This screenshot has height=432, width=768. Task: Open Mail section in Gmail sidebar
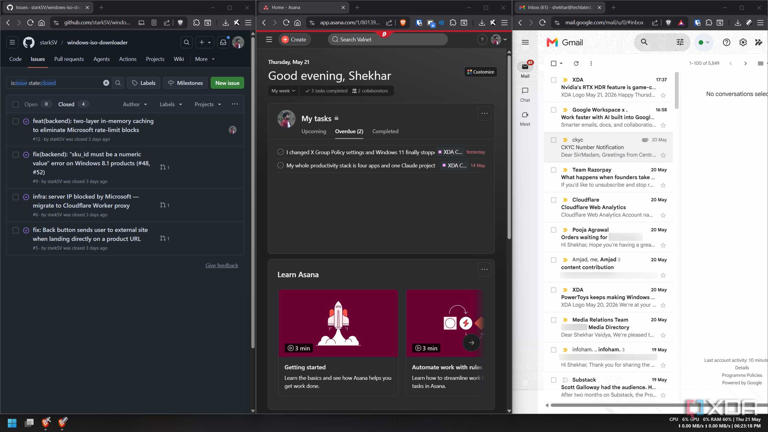[x=525, y=69]
